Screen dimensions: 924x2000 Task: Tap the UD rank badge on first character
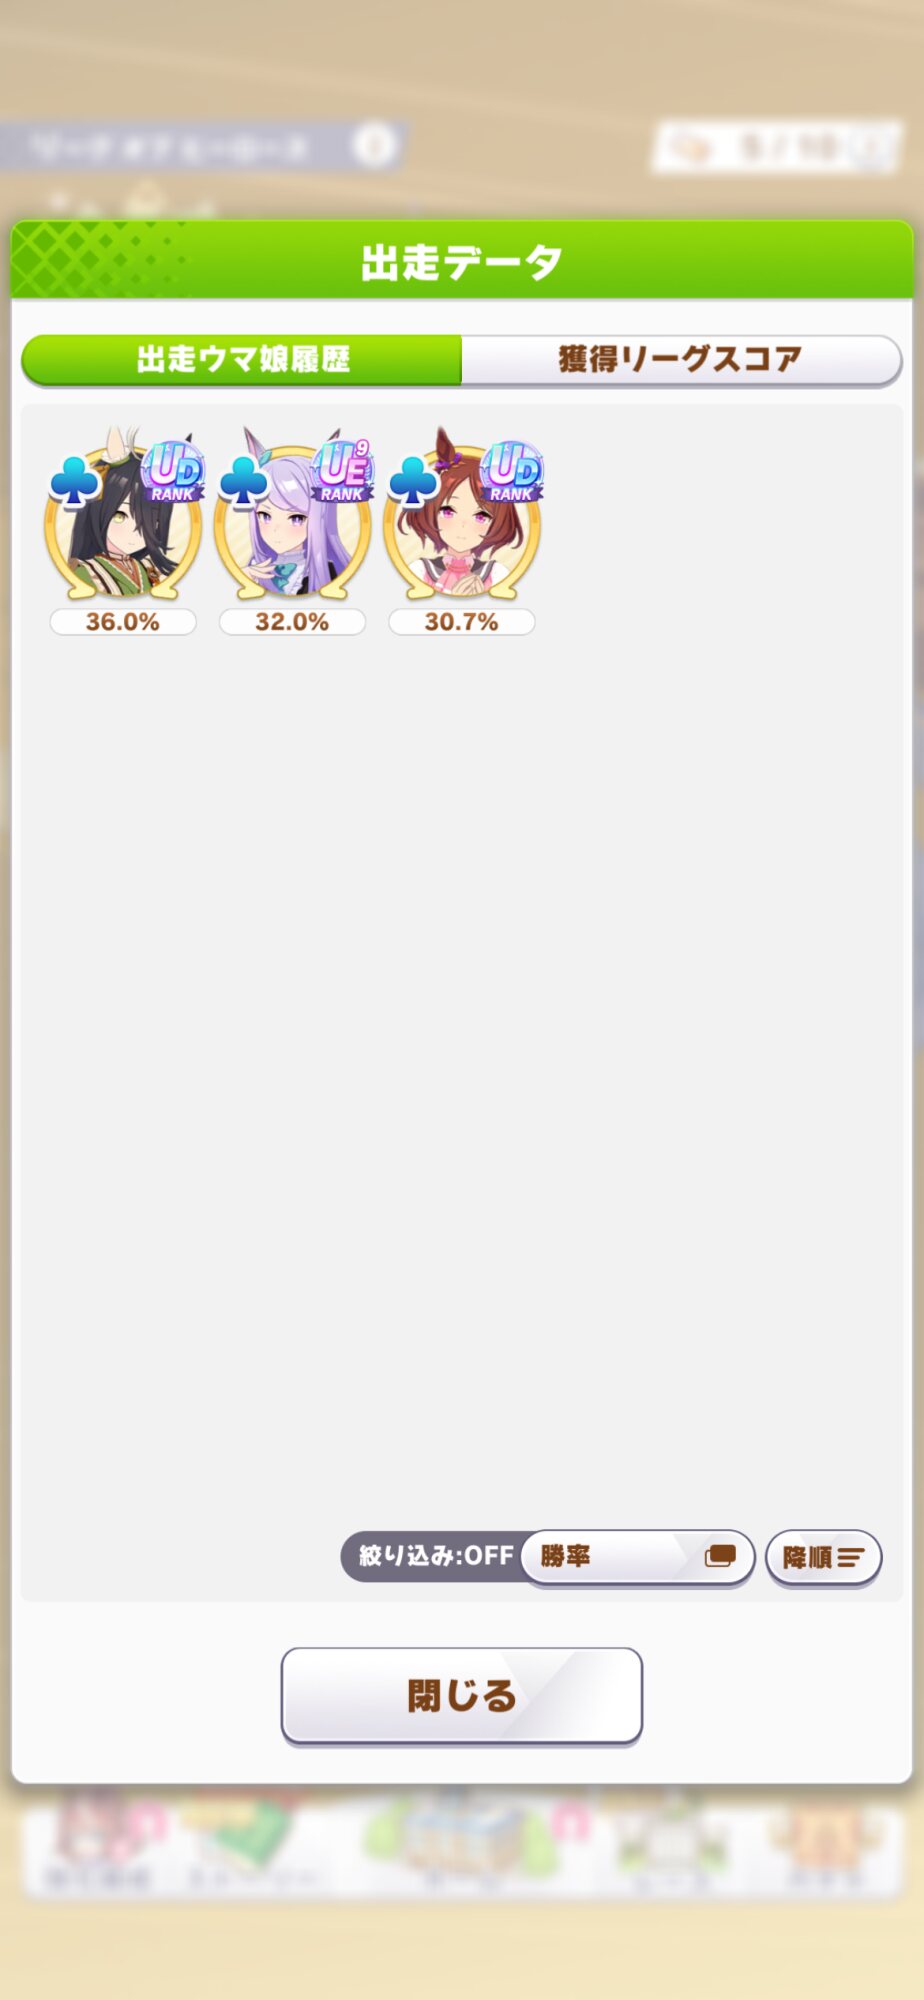coord(174,471)
